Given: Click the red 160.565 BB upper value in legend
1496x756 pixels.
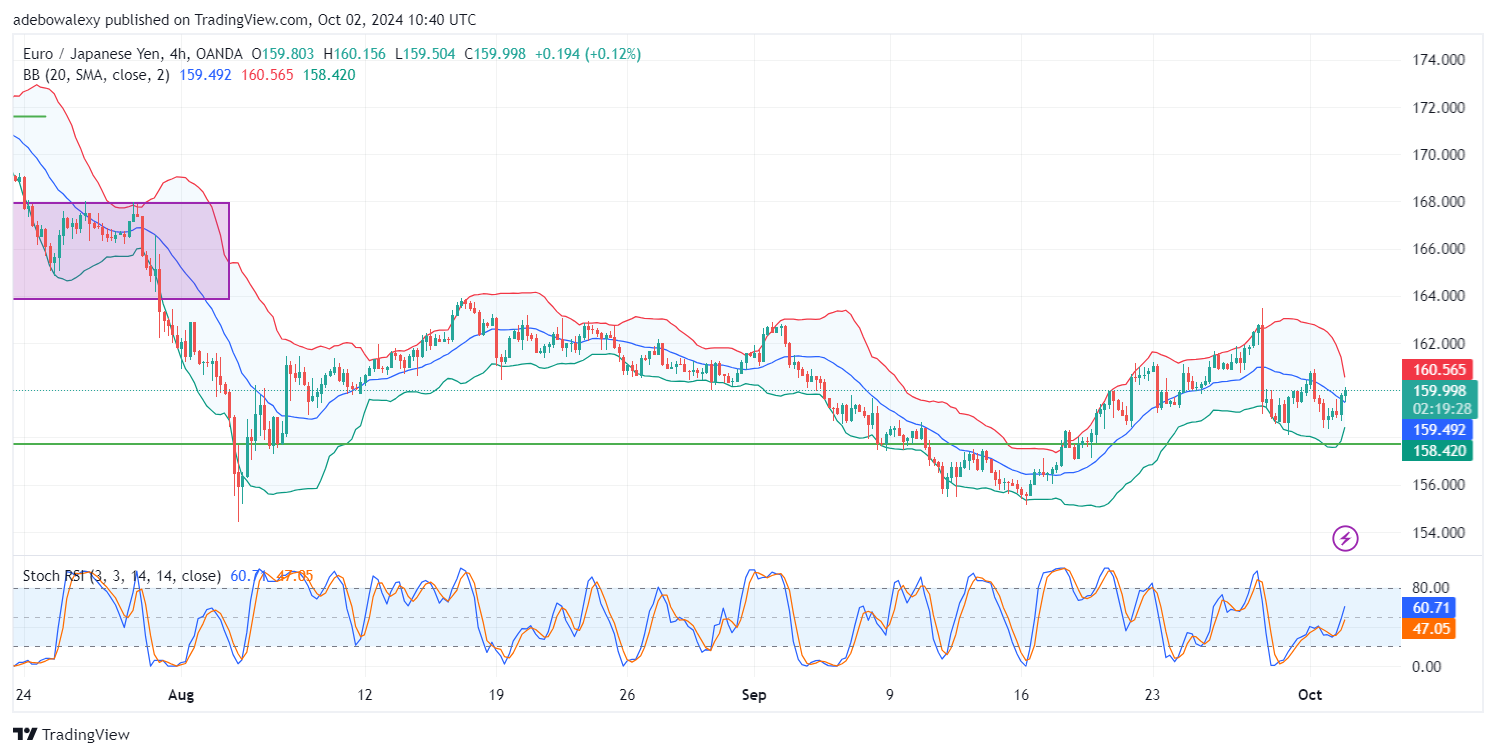Looking at the screenshot, I should click(x=267, y=75).
